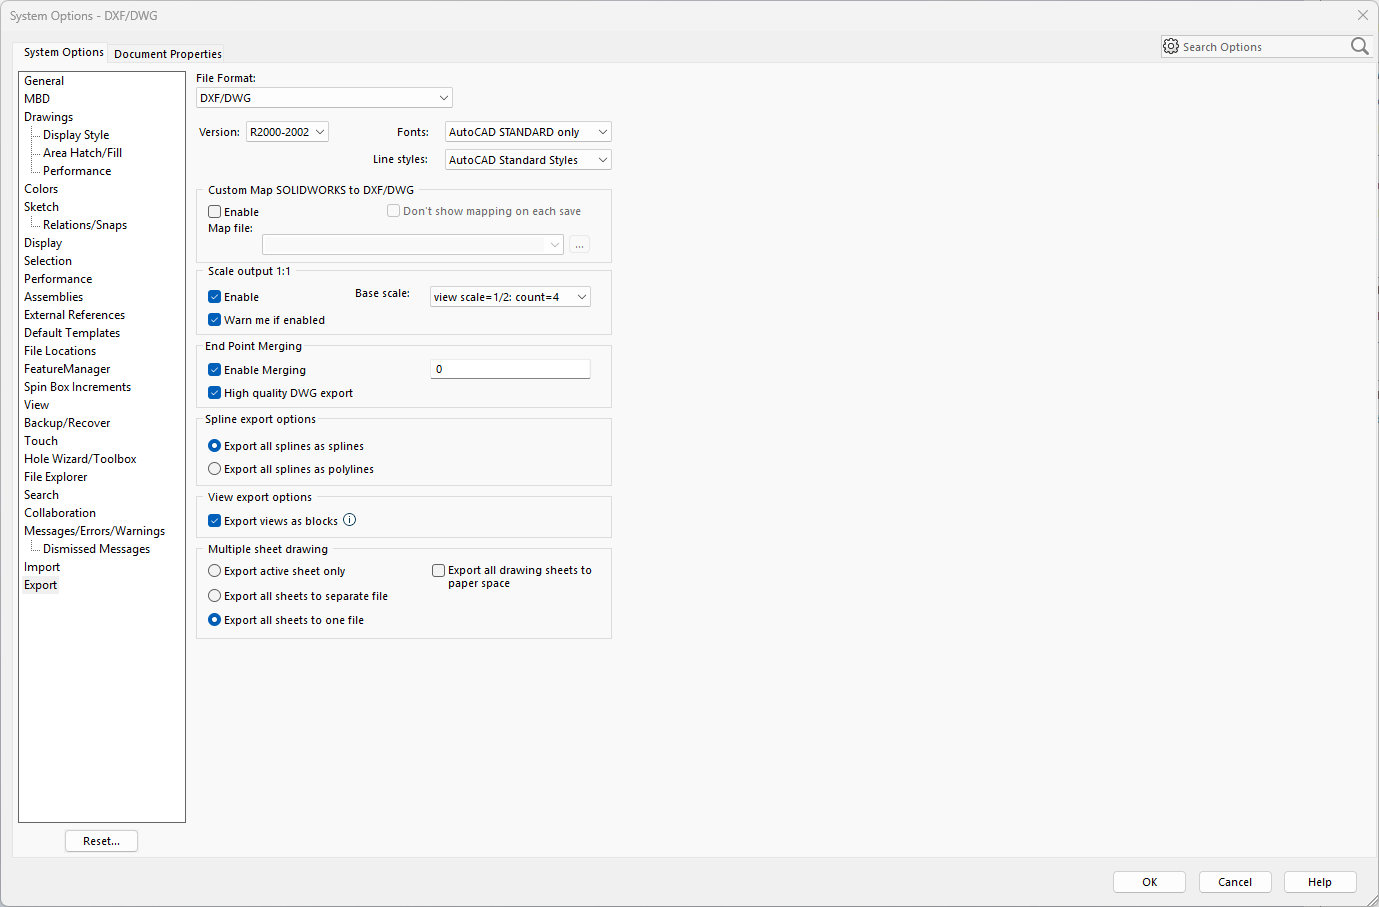The height and width of the screenshot is (907, 1379).
Task: Open the File Format dropdown
Action: tap(324, 98)
